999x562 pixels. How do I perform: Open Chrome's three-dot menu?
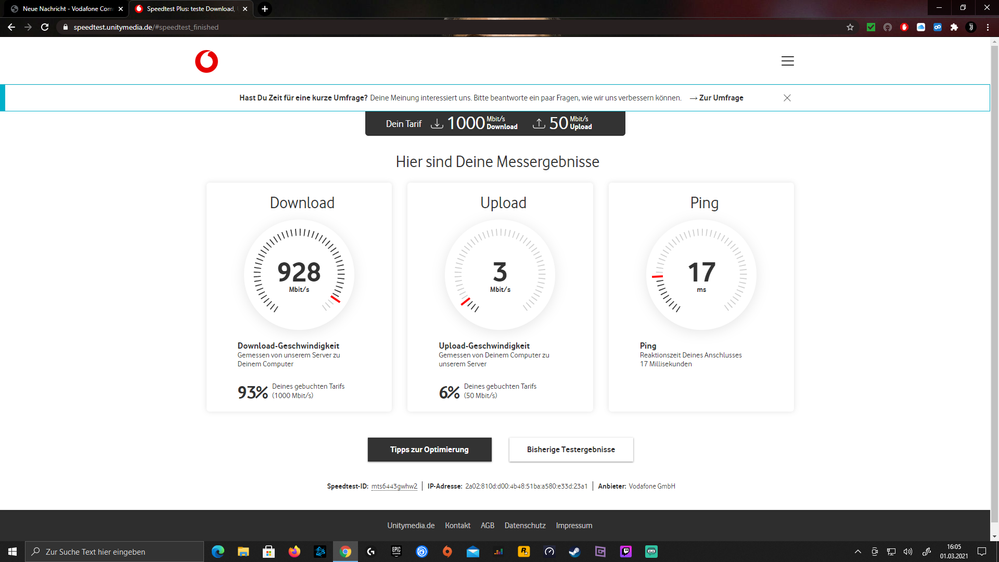[988, 27]
